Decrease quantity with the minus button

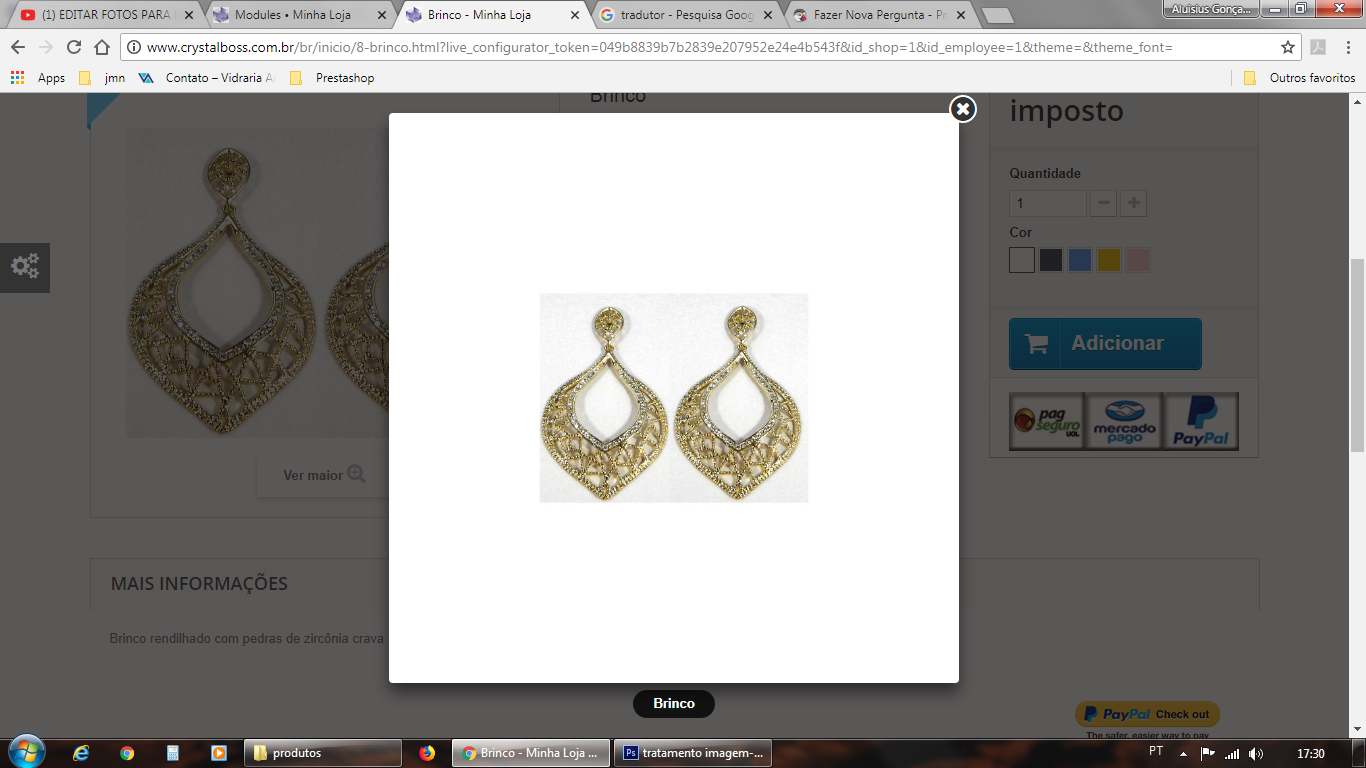[x=1104, y=203]
